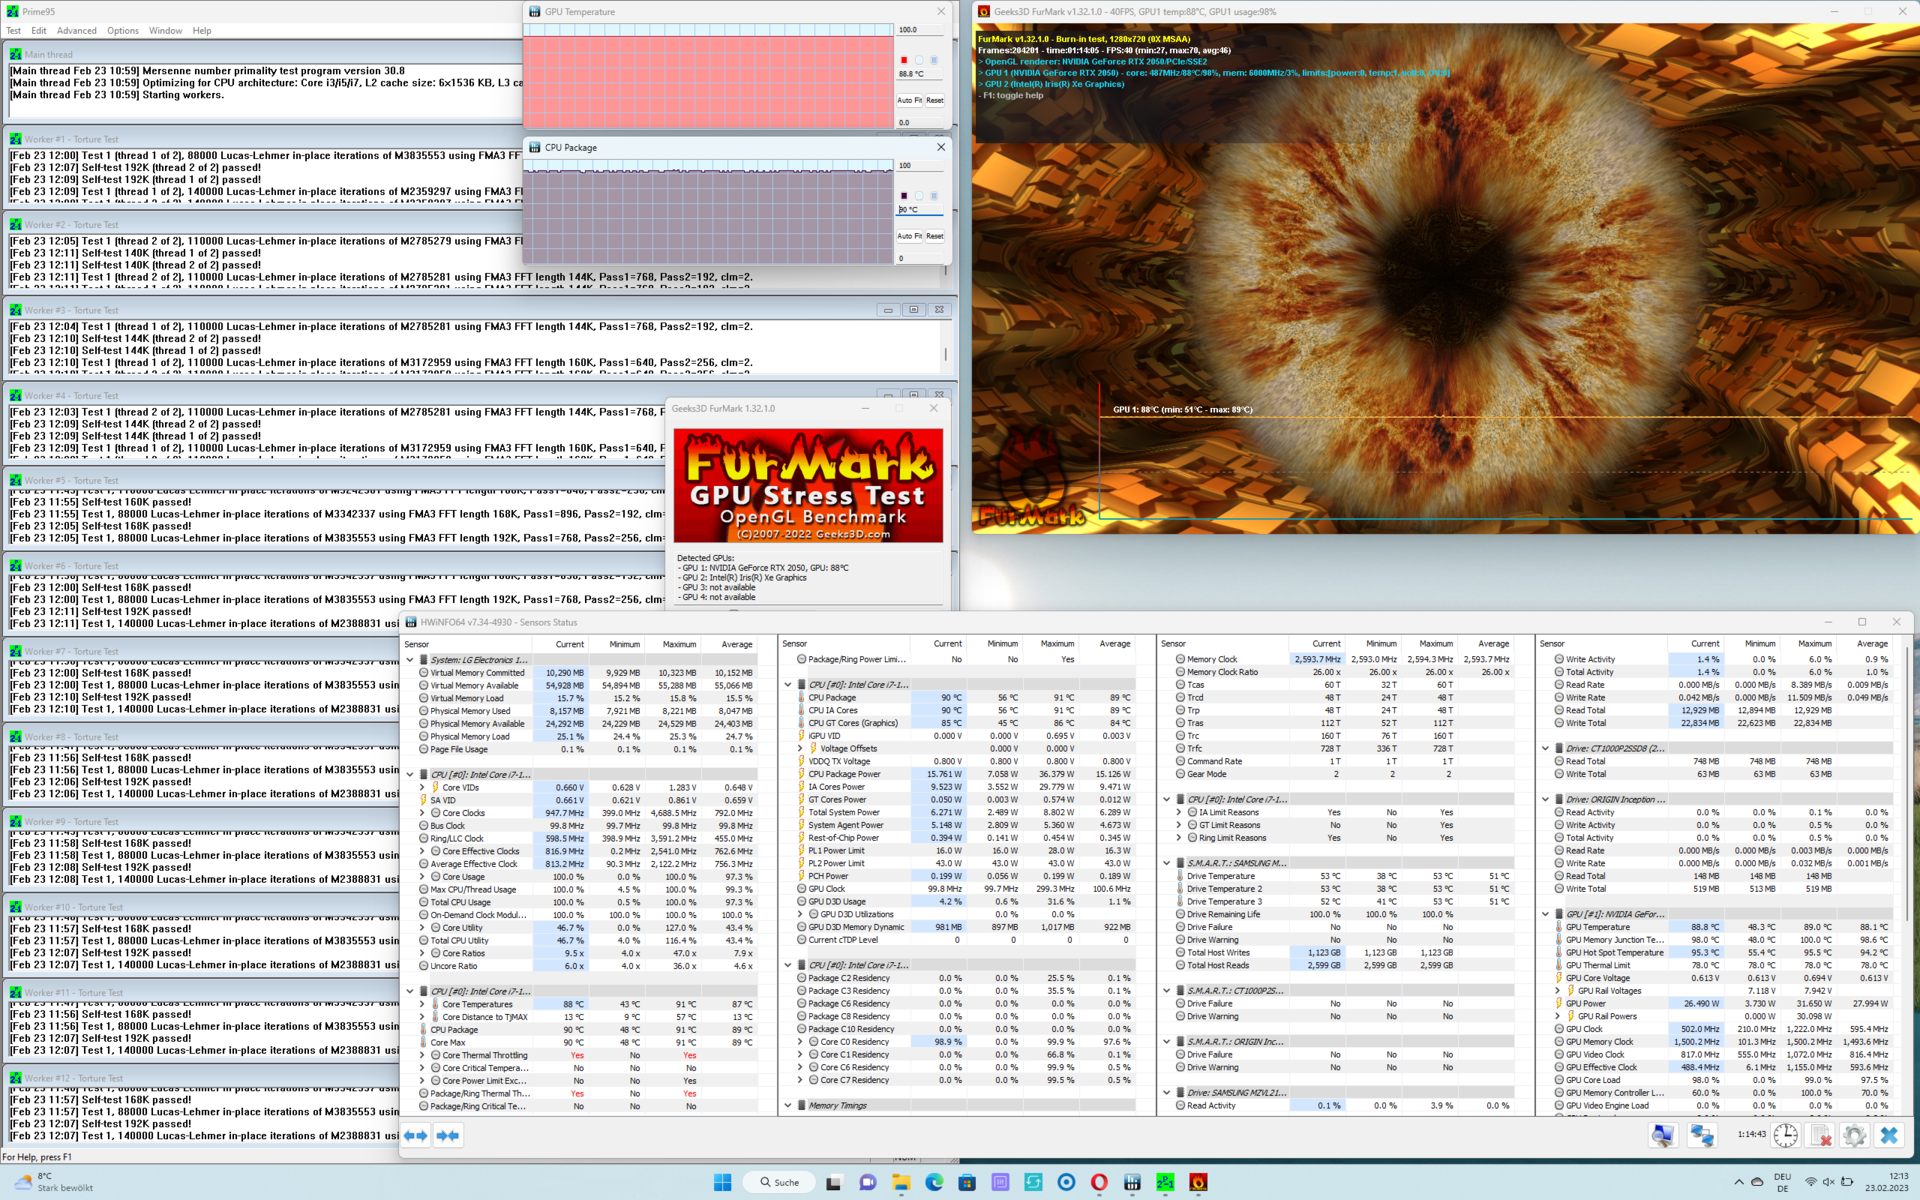Open the Advanced menu in Prime95
This screenshot has height=1200, width=1920.
coord(77,31)
